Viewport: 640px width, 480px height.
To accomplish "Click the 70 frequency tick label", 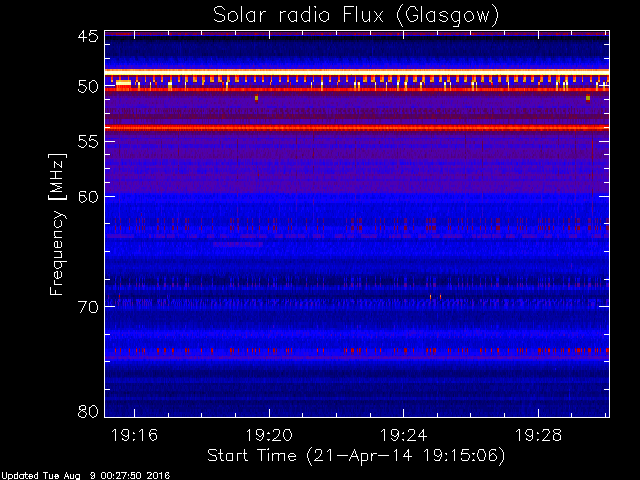I will click(88, 307).
